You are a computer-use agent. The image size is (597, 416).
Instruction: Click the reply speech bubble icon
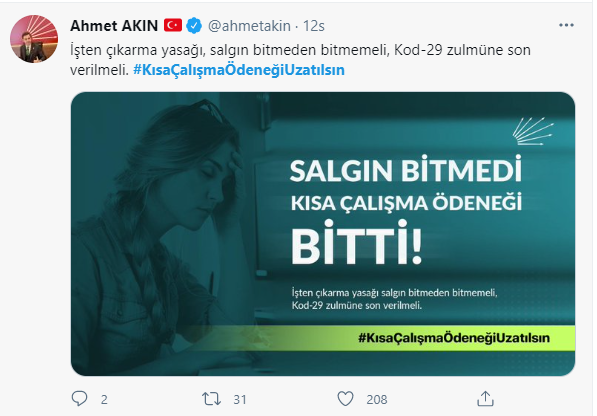(x=79, y=398)
